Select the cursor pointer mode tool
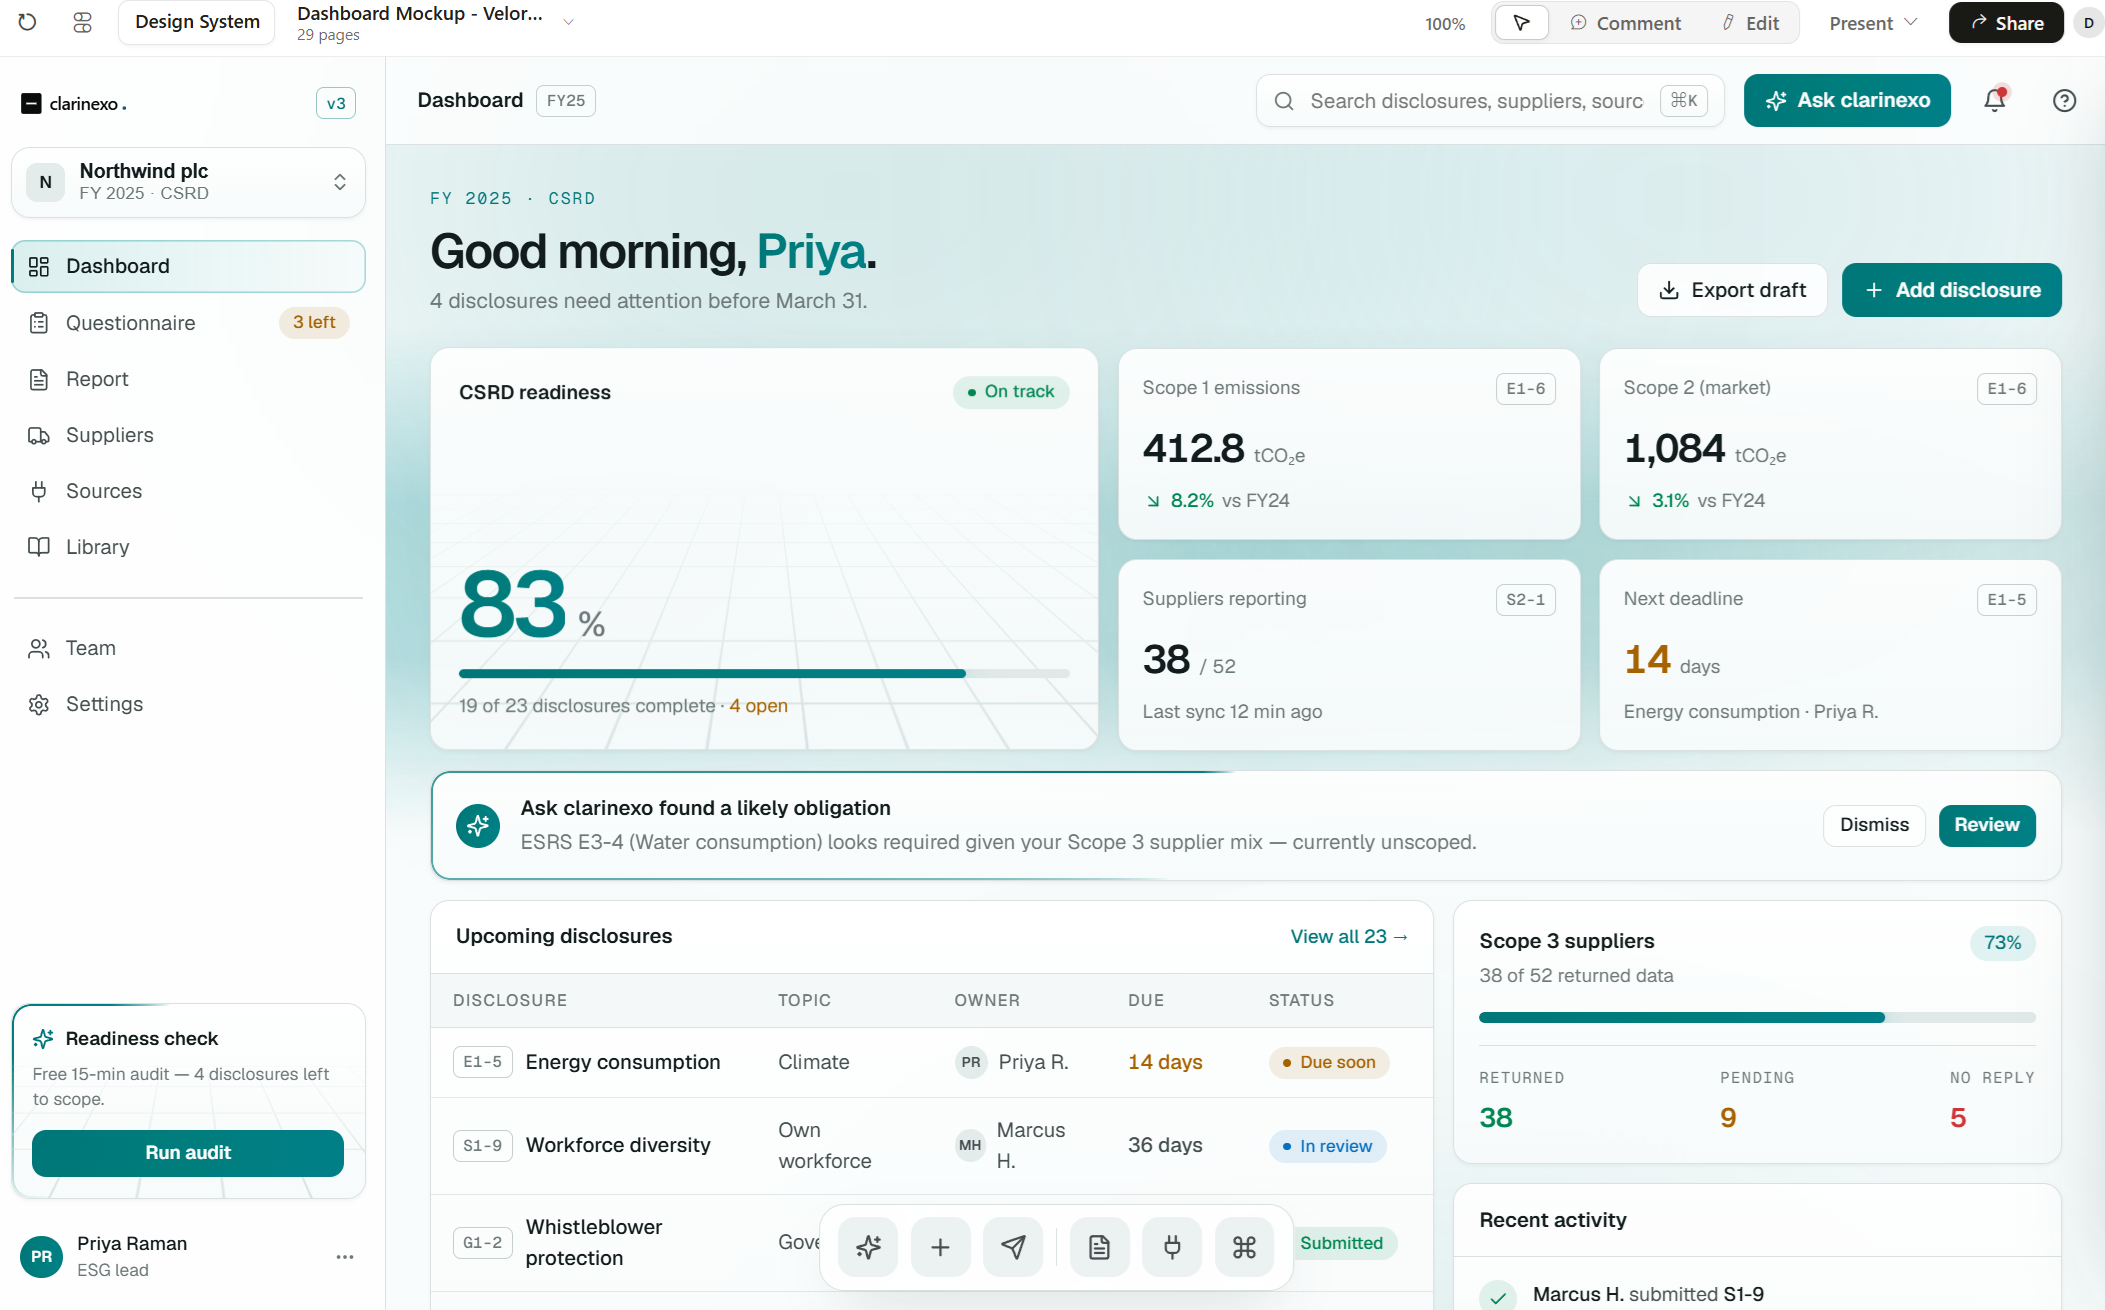 click(x=1521, y=23)
